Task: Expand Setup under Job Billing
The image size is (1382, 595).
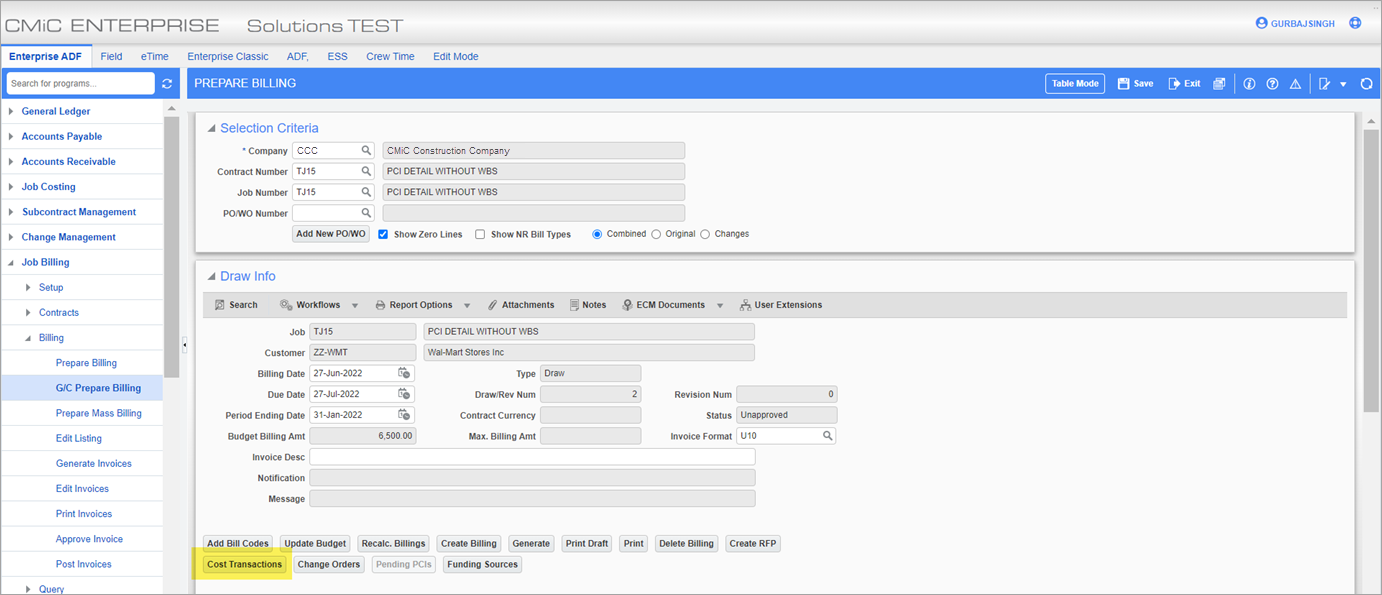Action: [28, 287]
